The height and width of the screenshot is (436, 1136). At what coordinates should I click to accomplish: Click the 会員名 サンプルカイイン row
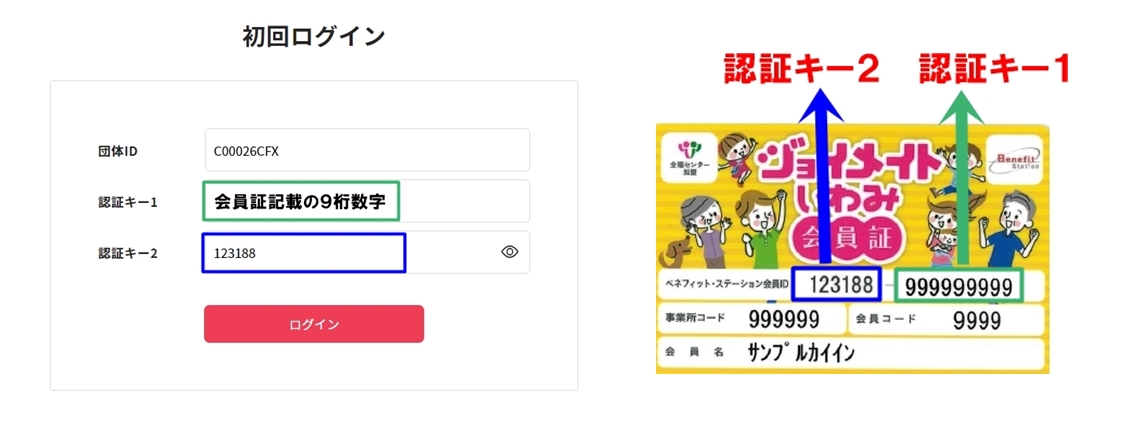pyautogui.click(x=851, y=353)
